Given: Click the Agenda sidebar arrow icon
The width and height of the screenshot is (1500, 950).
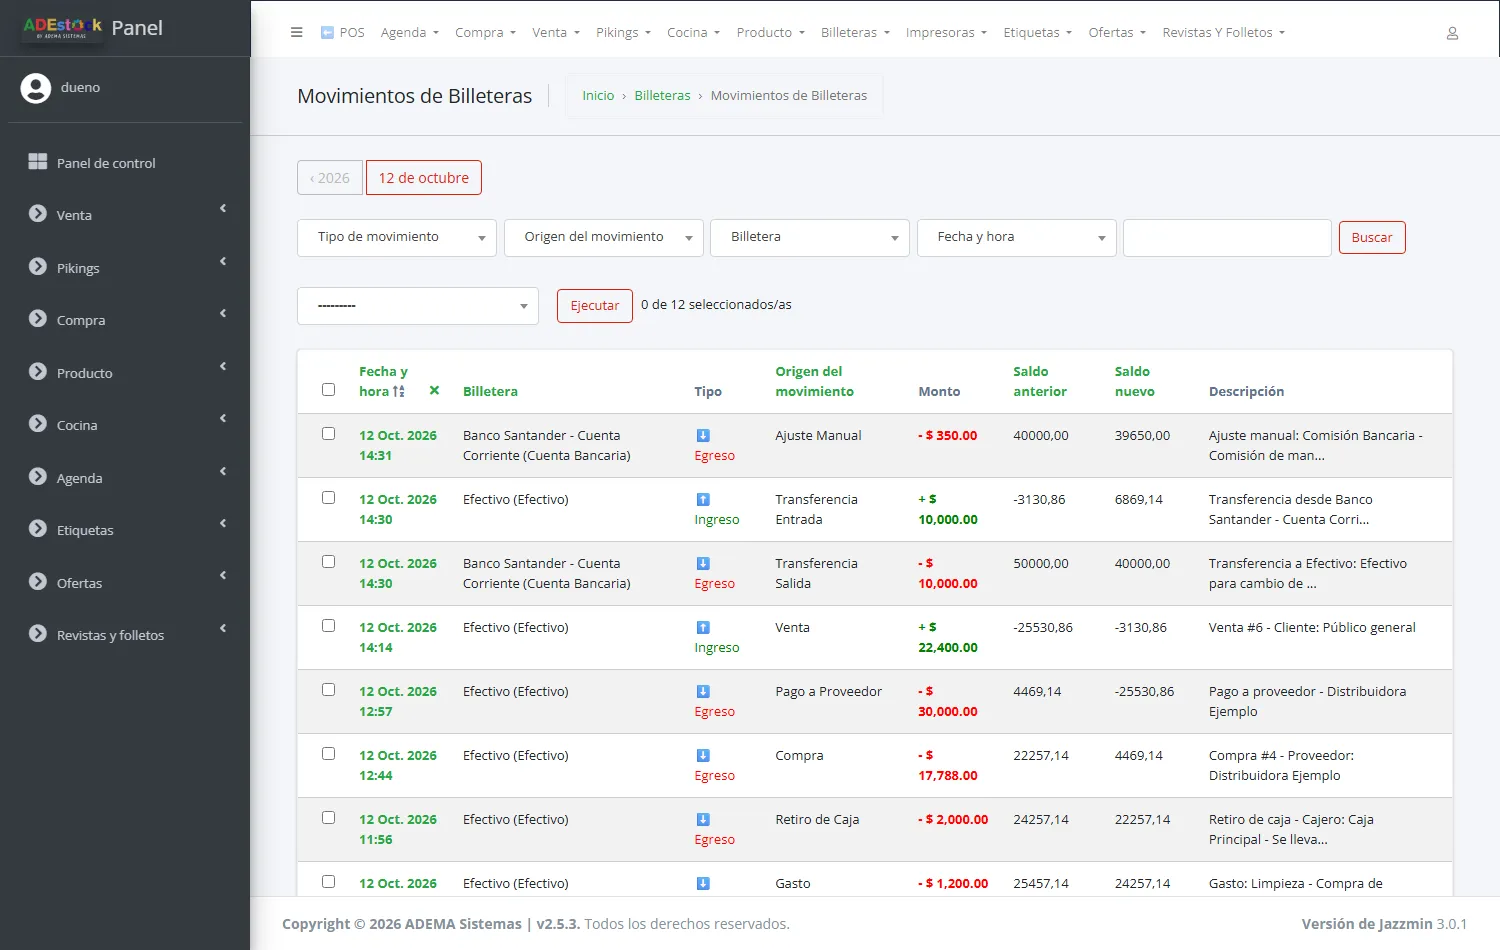Looking at the screenshot, I should click(38, 477).
